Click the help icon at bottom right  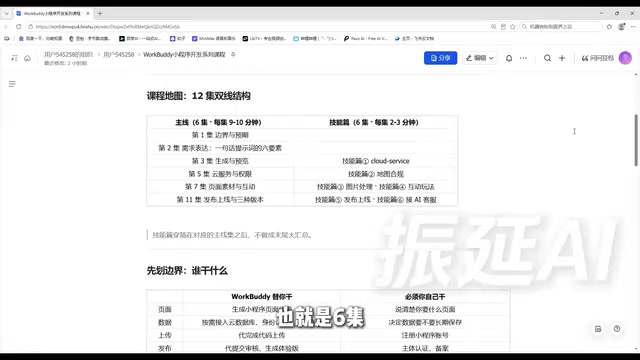click(617, 329)
